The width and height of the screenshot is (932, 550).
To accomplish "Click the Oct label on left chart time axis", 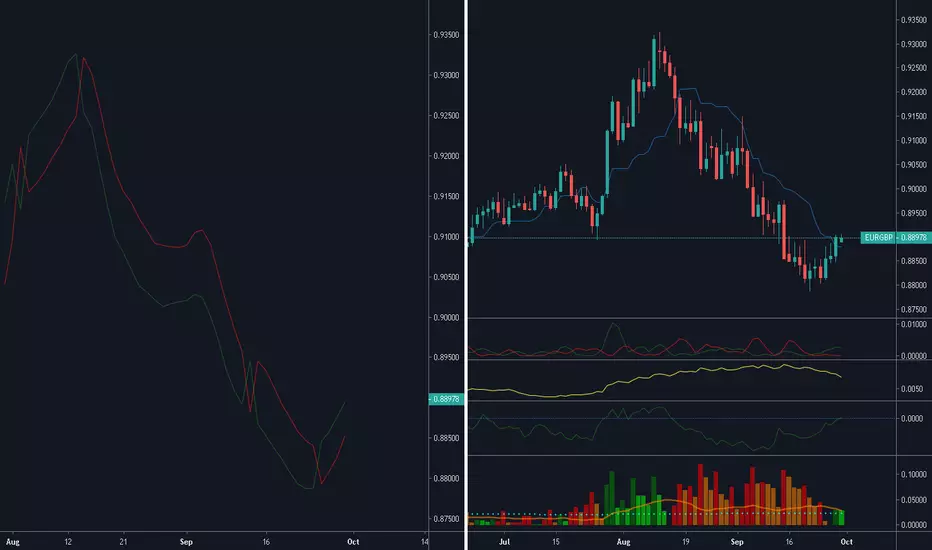I will click(x=353, y=542).
